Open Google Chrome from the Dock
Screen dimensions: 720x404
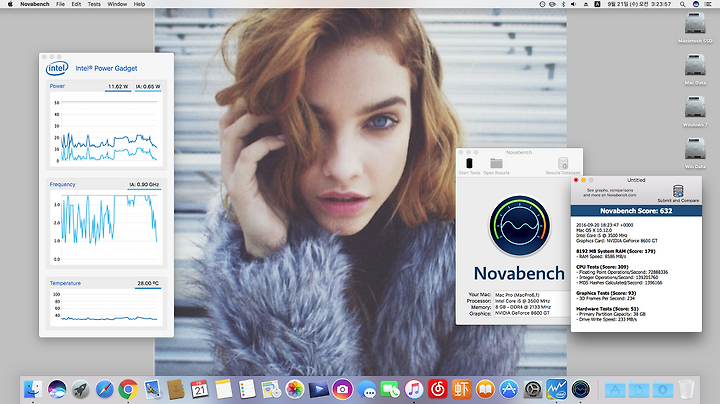128,389
